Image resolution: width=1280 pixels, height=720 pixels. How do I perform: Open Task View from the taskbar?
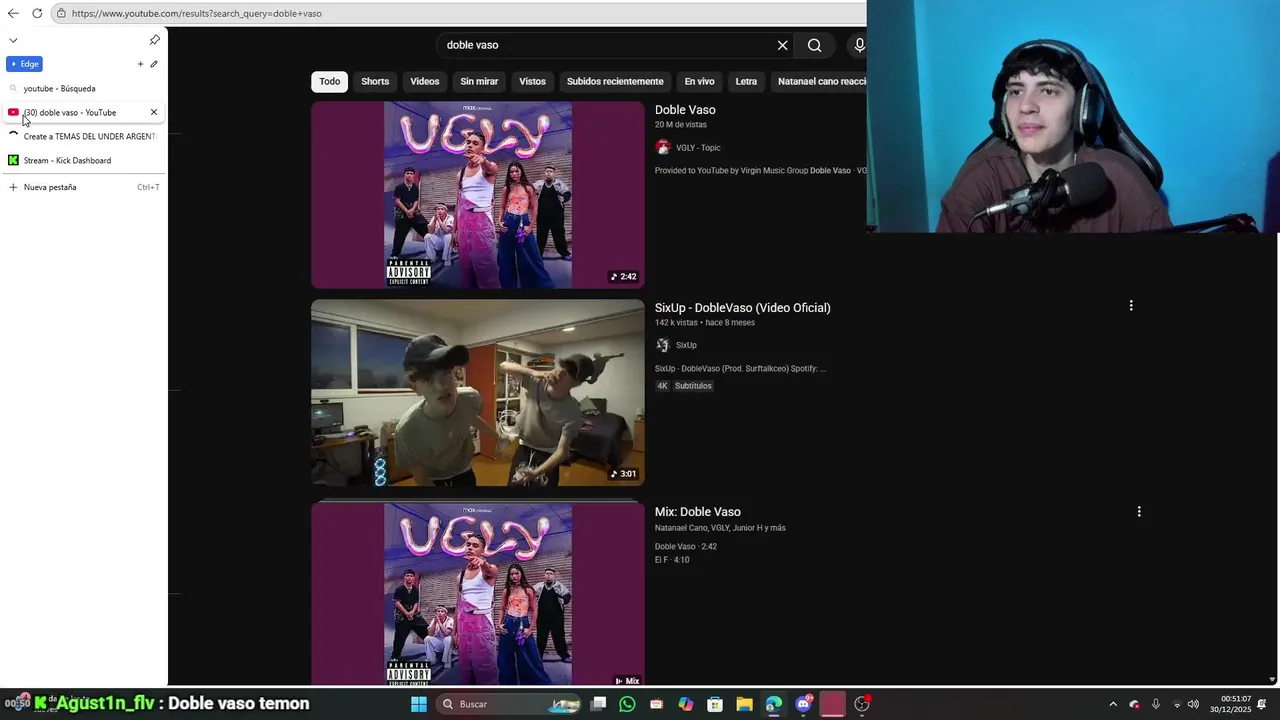coord(598,704)
